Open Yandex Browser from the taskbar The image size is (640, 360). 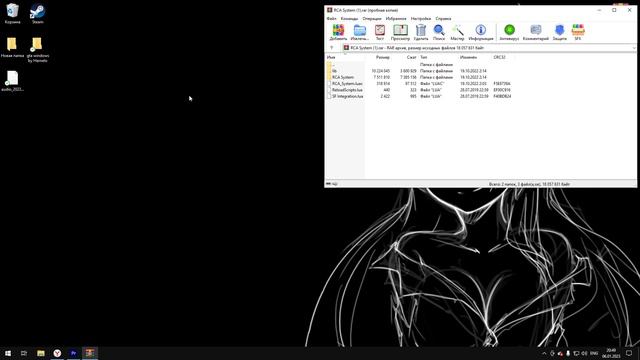click(x=57, y=353)
